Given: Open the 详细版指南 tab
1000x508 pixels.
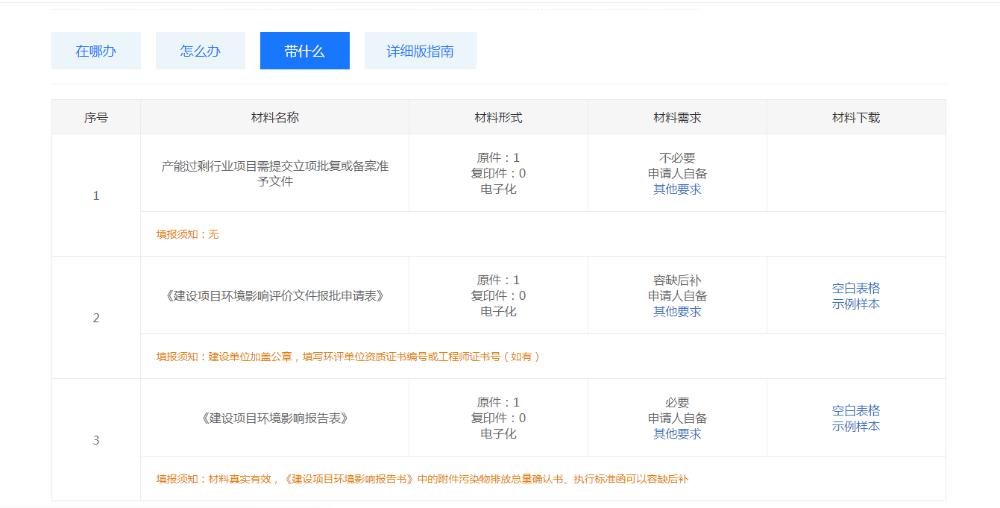Looking at the screenshot, I should click(x=420, y=51).
